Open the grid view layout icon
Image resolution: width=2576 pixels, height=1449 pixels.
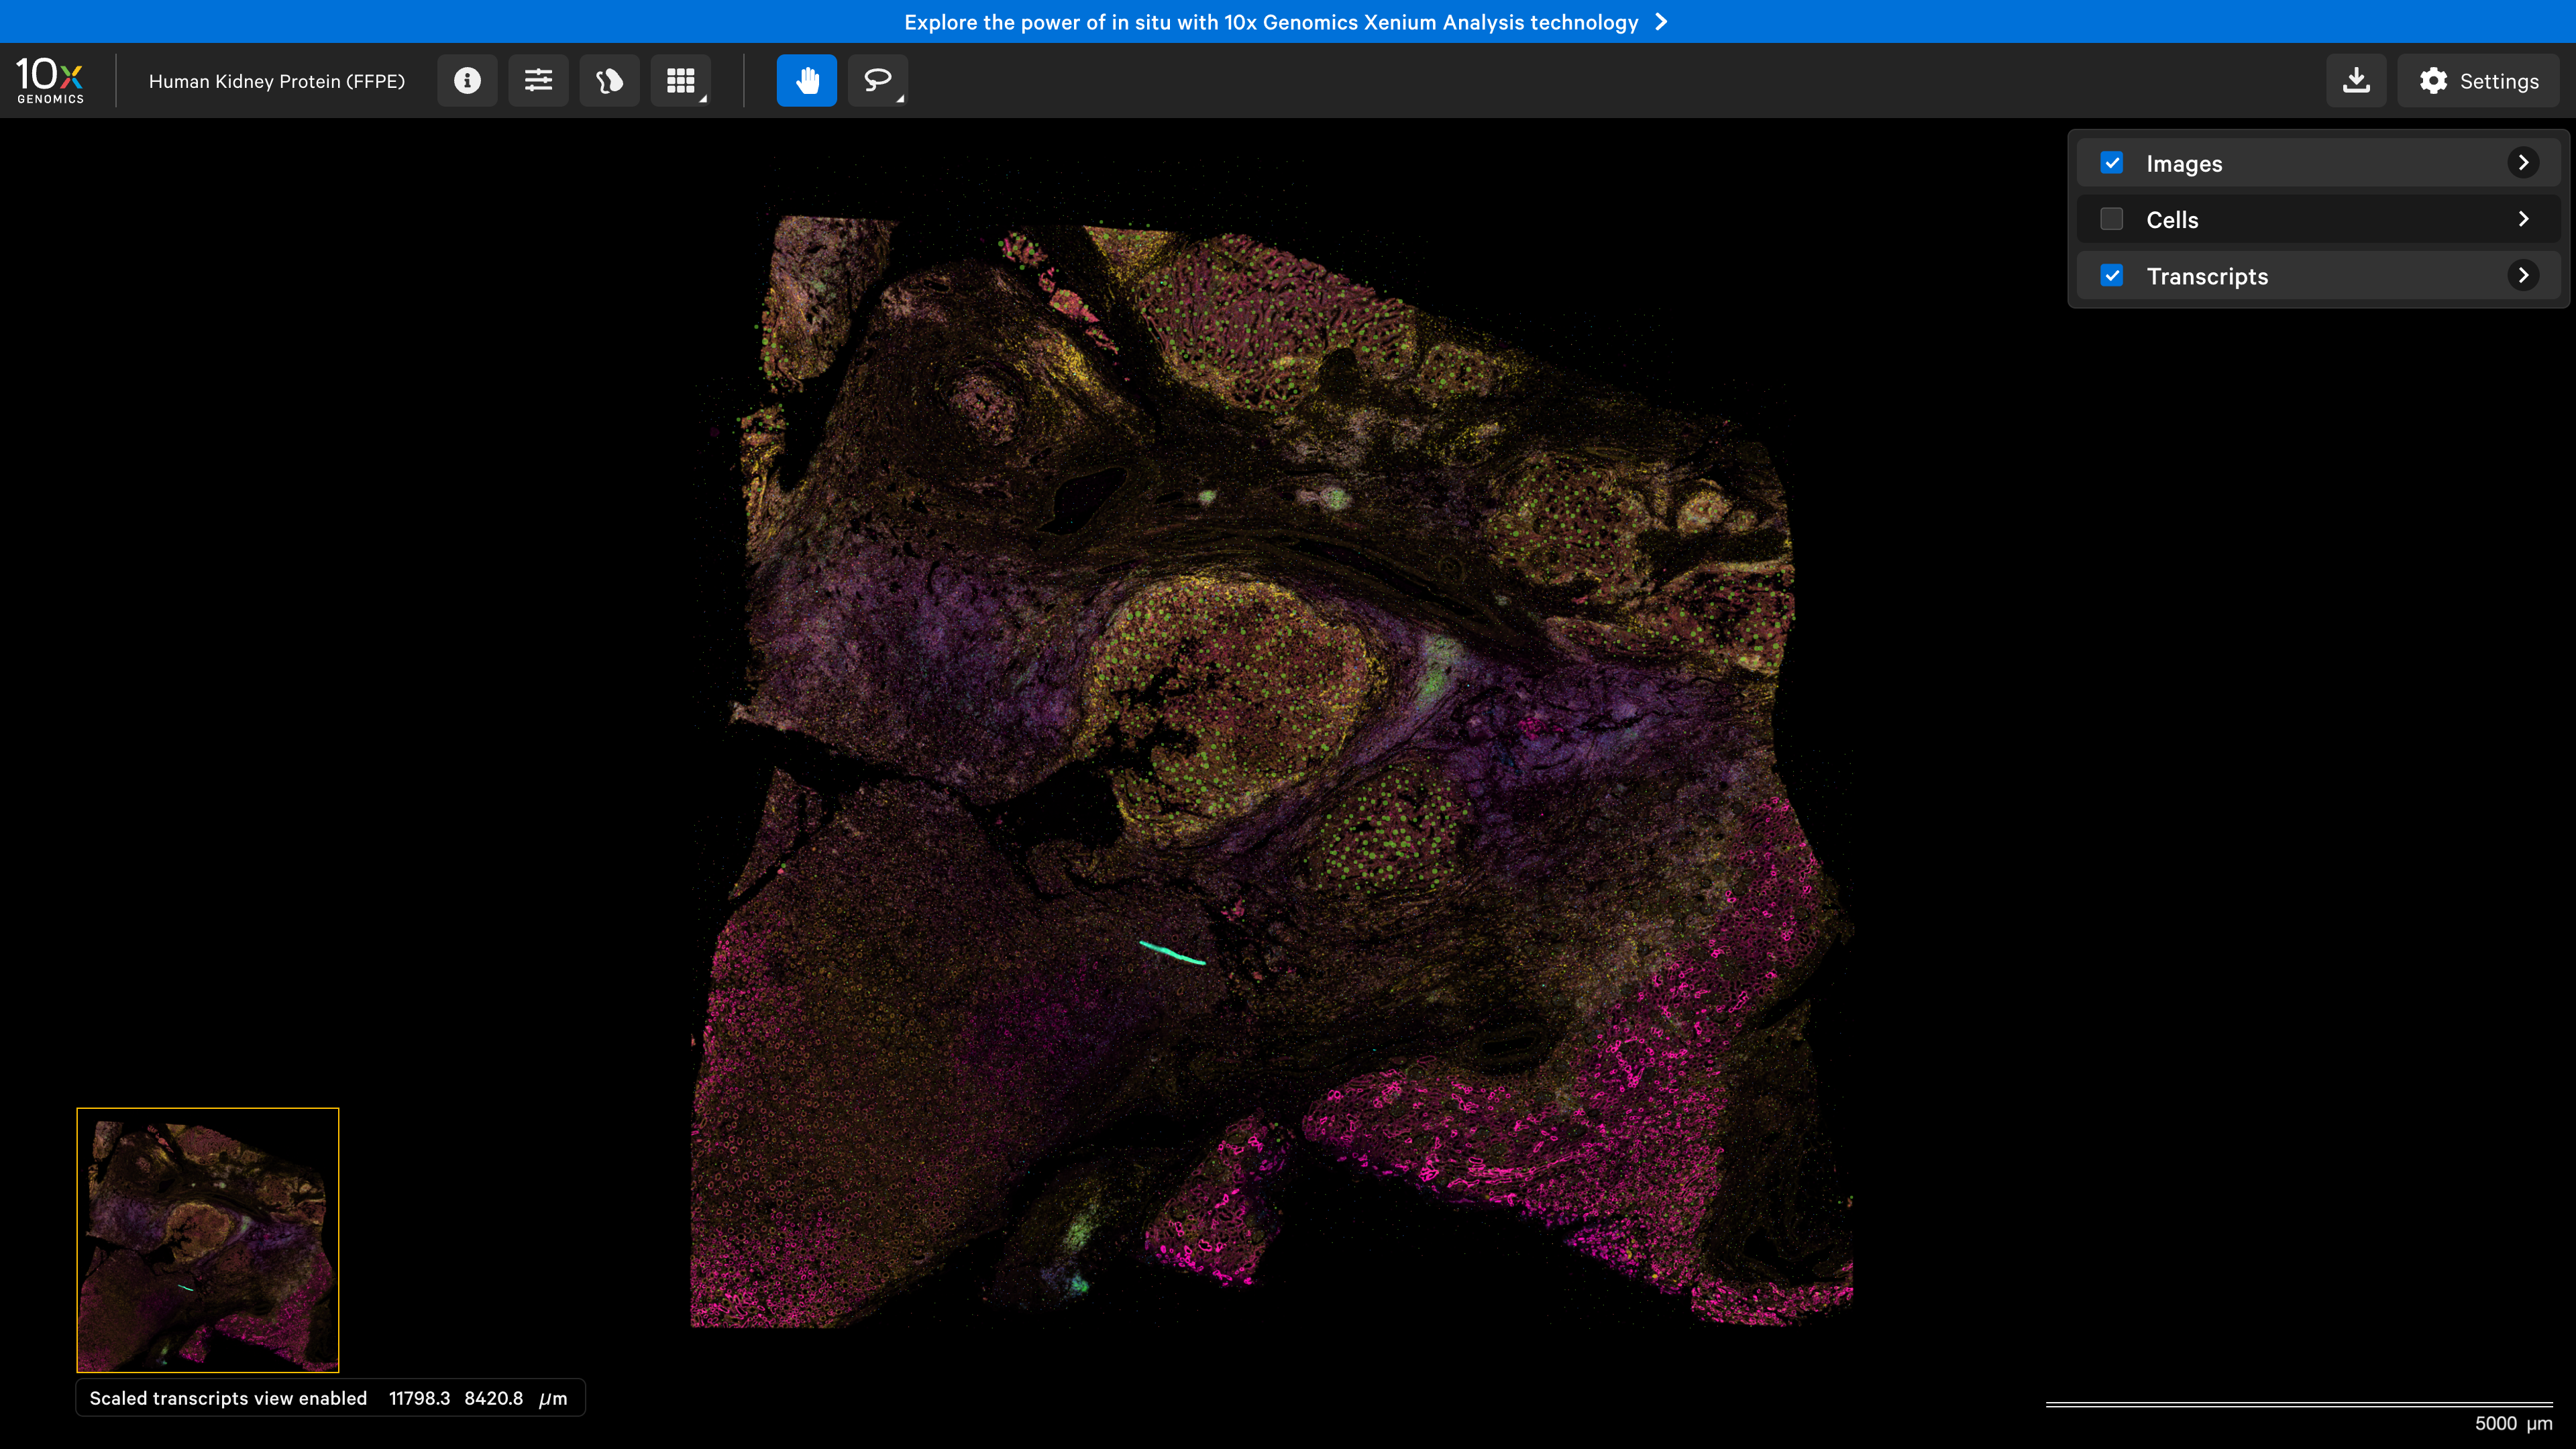click(681, 81)
